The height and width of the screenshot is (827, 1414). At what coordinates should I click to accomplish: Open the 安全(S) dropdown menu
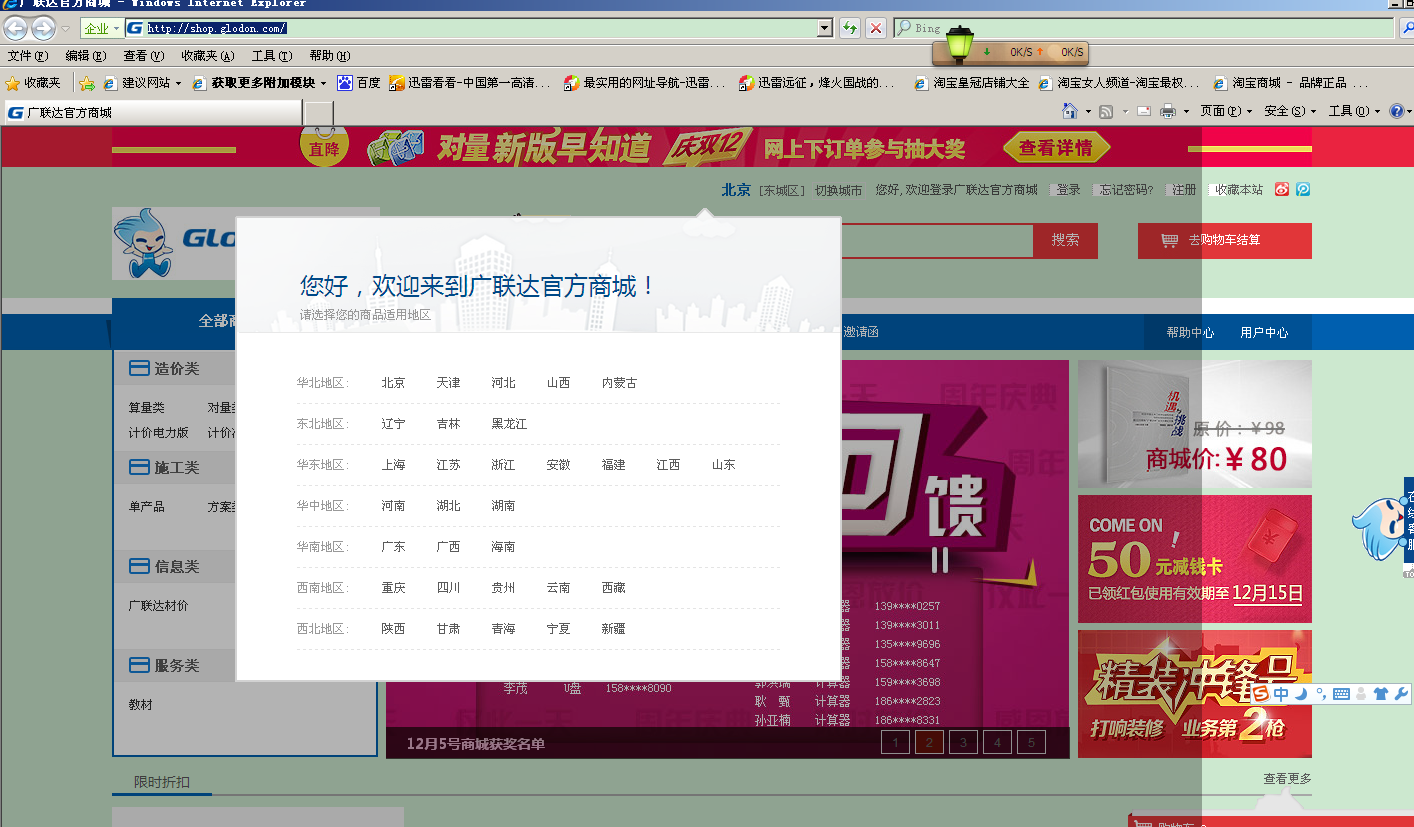point(1290,111)
